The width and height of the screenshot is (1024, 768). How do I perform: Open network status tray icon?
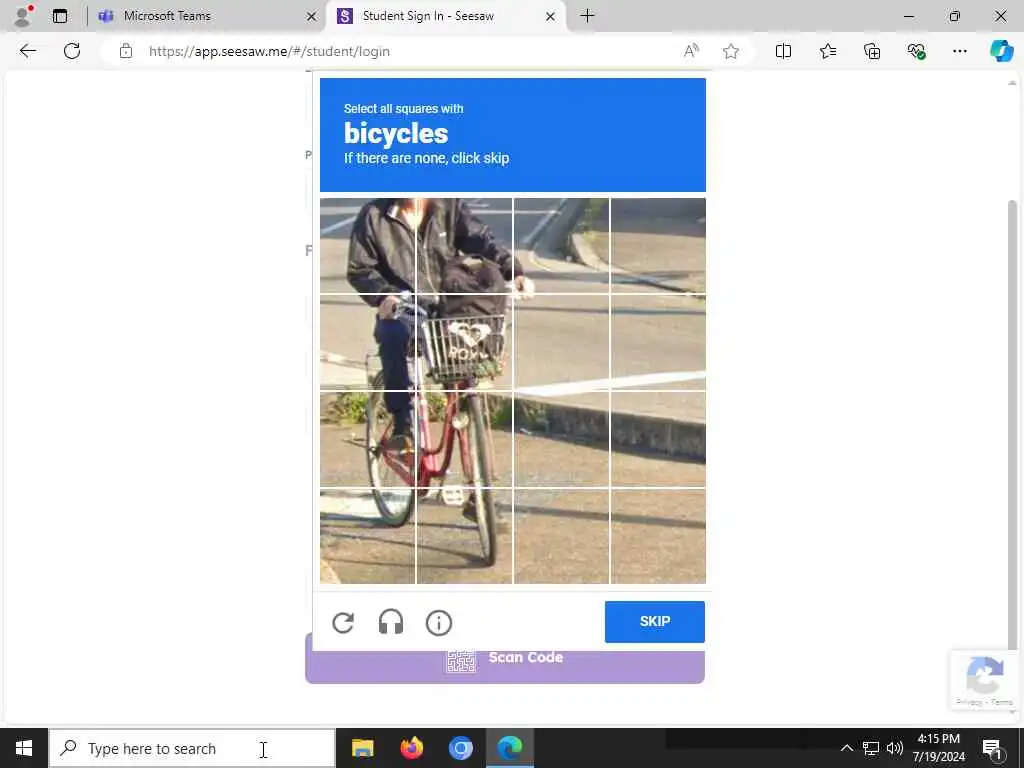(x=871, y=748)
